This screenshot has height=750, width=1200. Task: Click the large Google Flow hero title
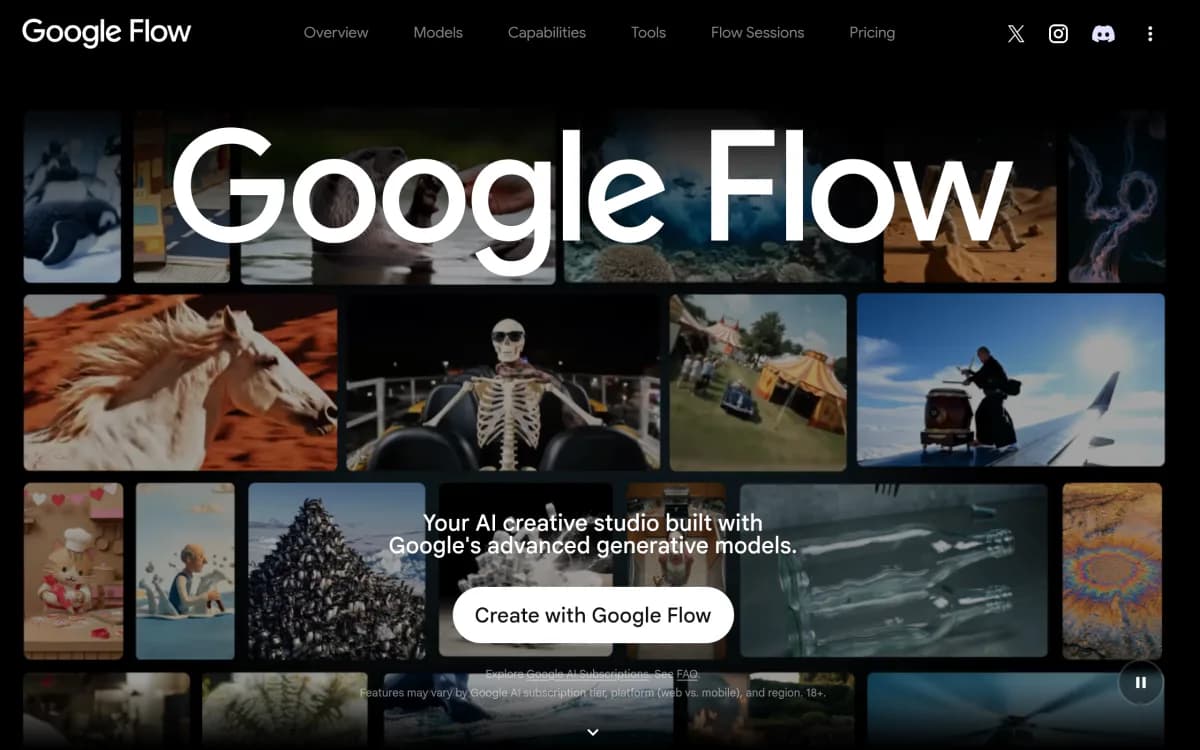point(592,200)
